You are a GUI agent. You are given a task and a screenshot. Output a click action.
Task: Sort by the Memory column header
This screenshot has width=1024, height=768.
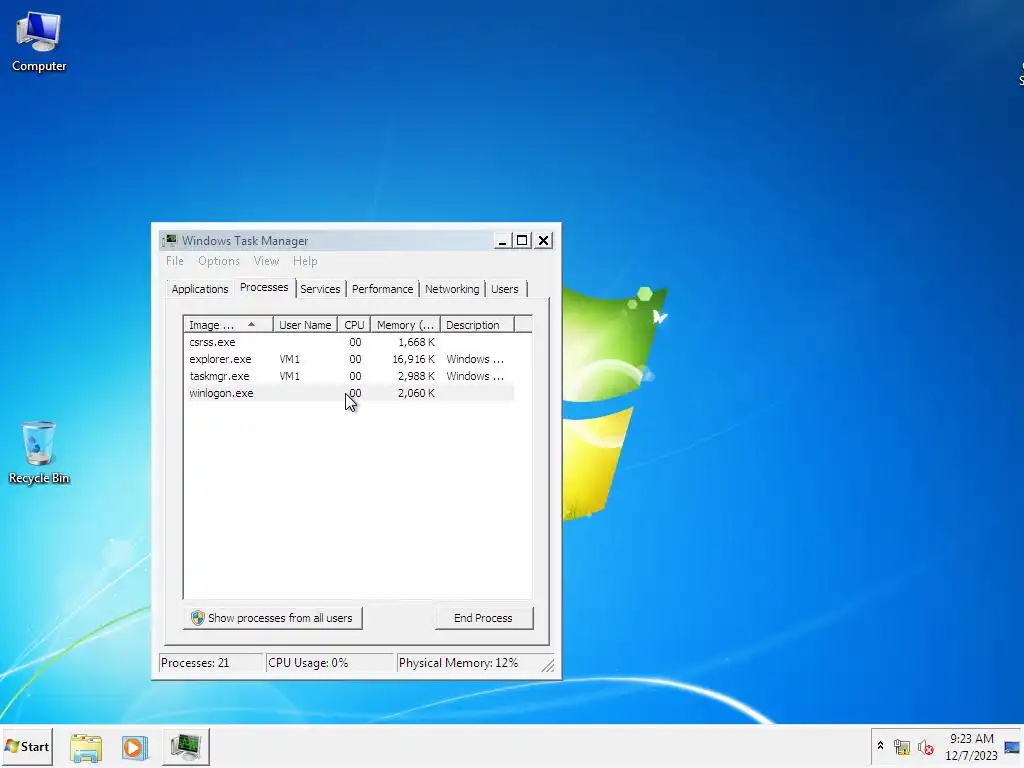pos(405,325)
